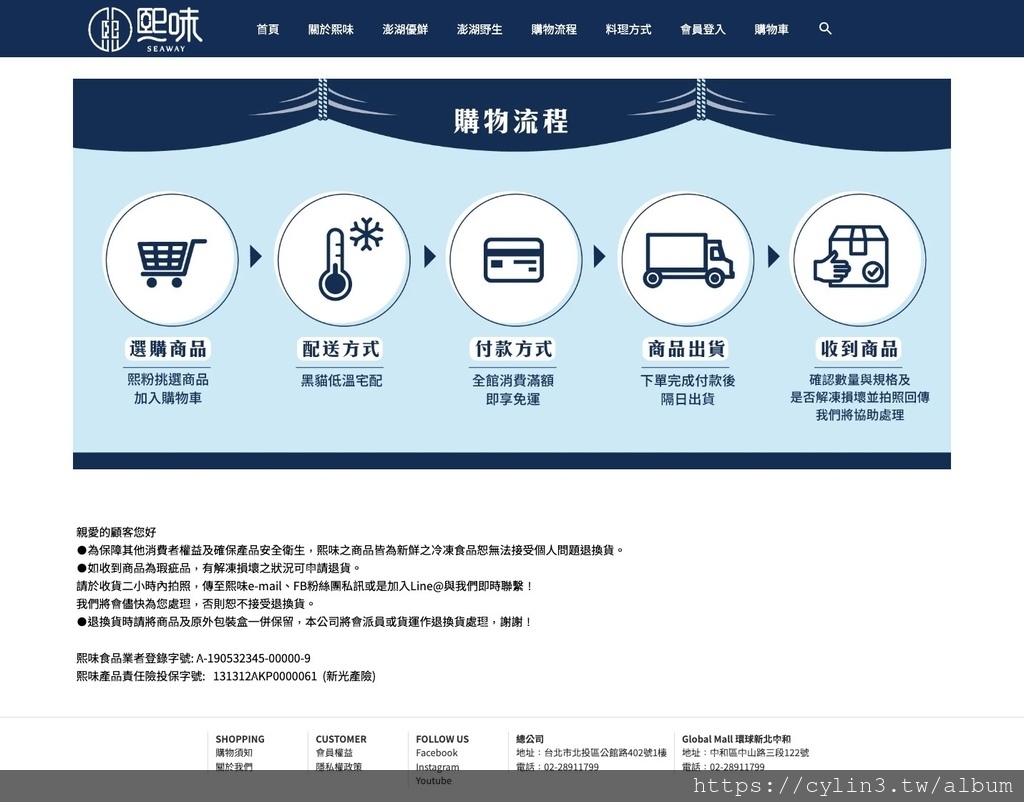Go to 首頁 in navigation
The height and width of the screenshot is (802, 1024).
point(268,29)
